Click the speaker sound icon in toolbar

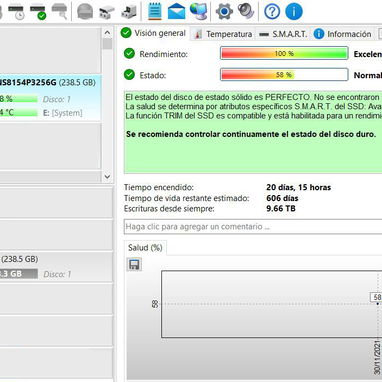tap(246, 11)
